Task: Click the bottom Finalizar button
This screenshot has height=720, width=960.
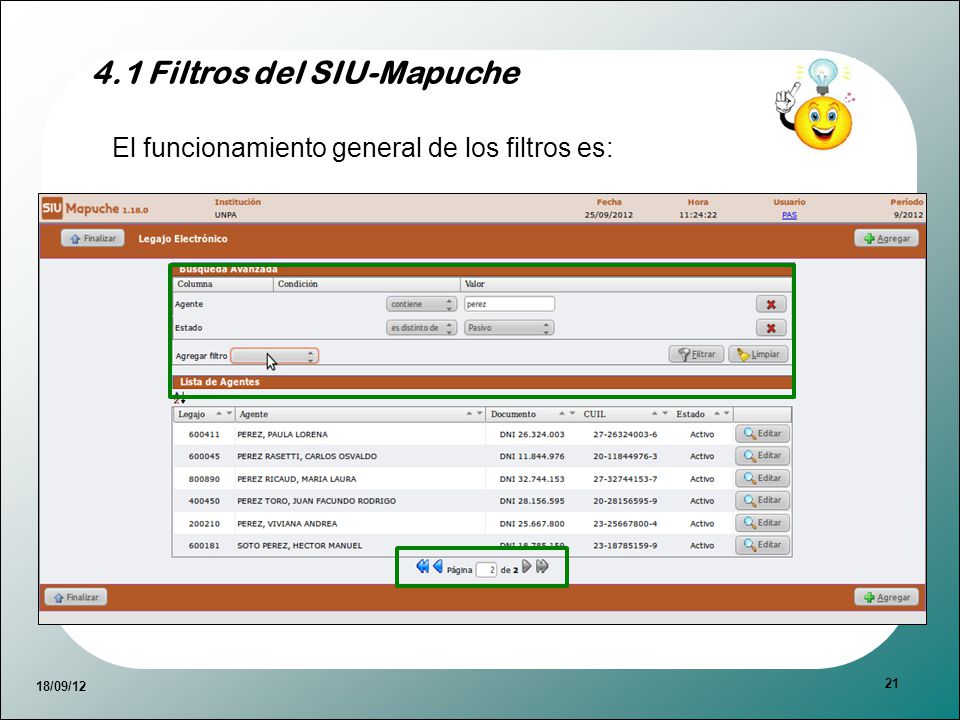Action: pyautogui.click(x=75, y=597)
